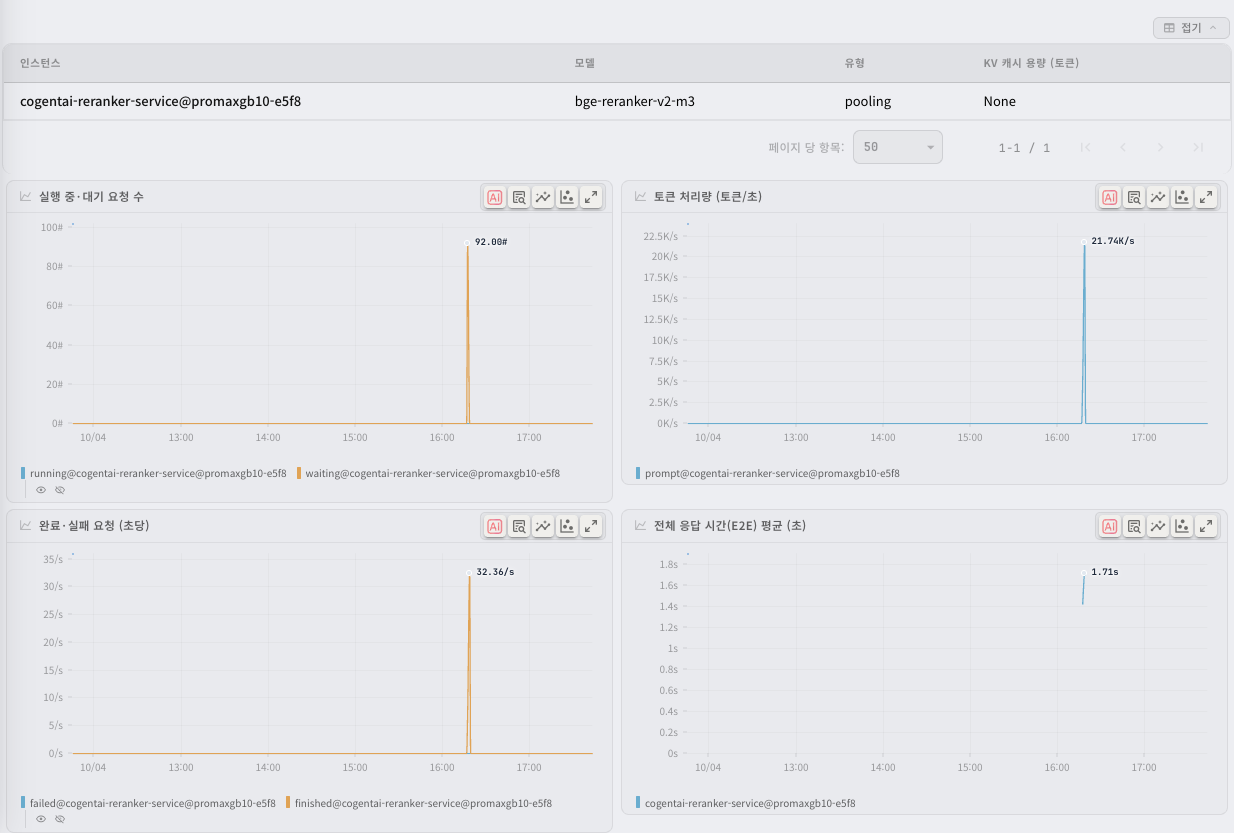Switch token throughput chart to scatter view
The width and height of the screenshot is (1234, 833).
[1182, 197]
